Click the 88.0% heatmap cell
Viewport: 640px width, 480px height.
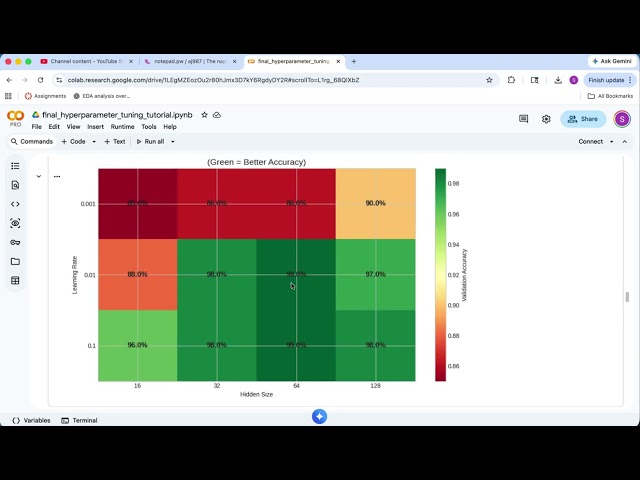tap(138, 274)
